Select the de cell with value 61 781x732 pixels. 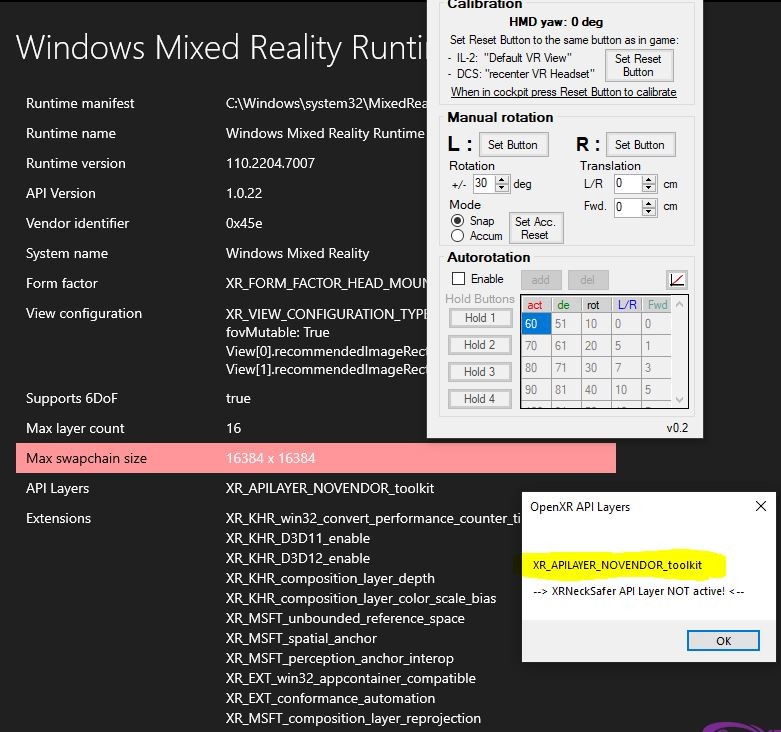pos(566,346)
